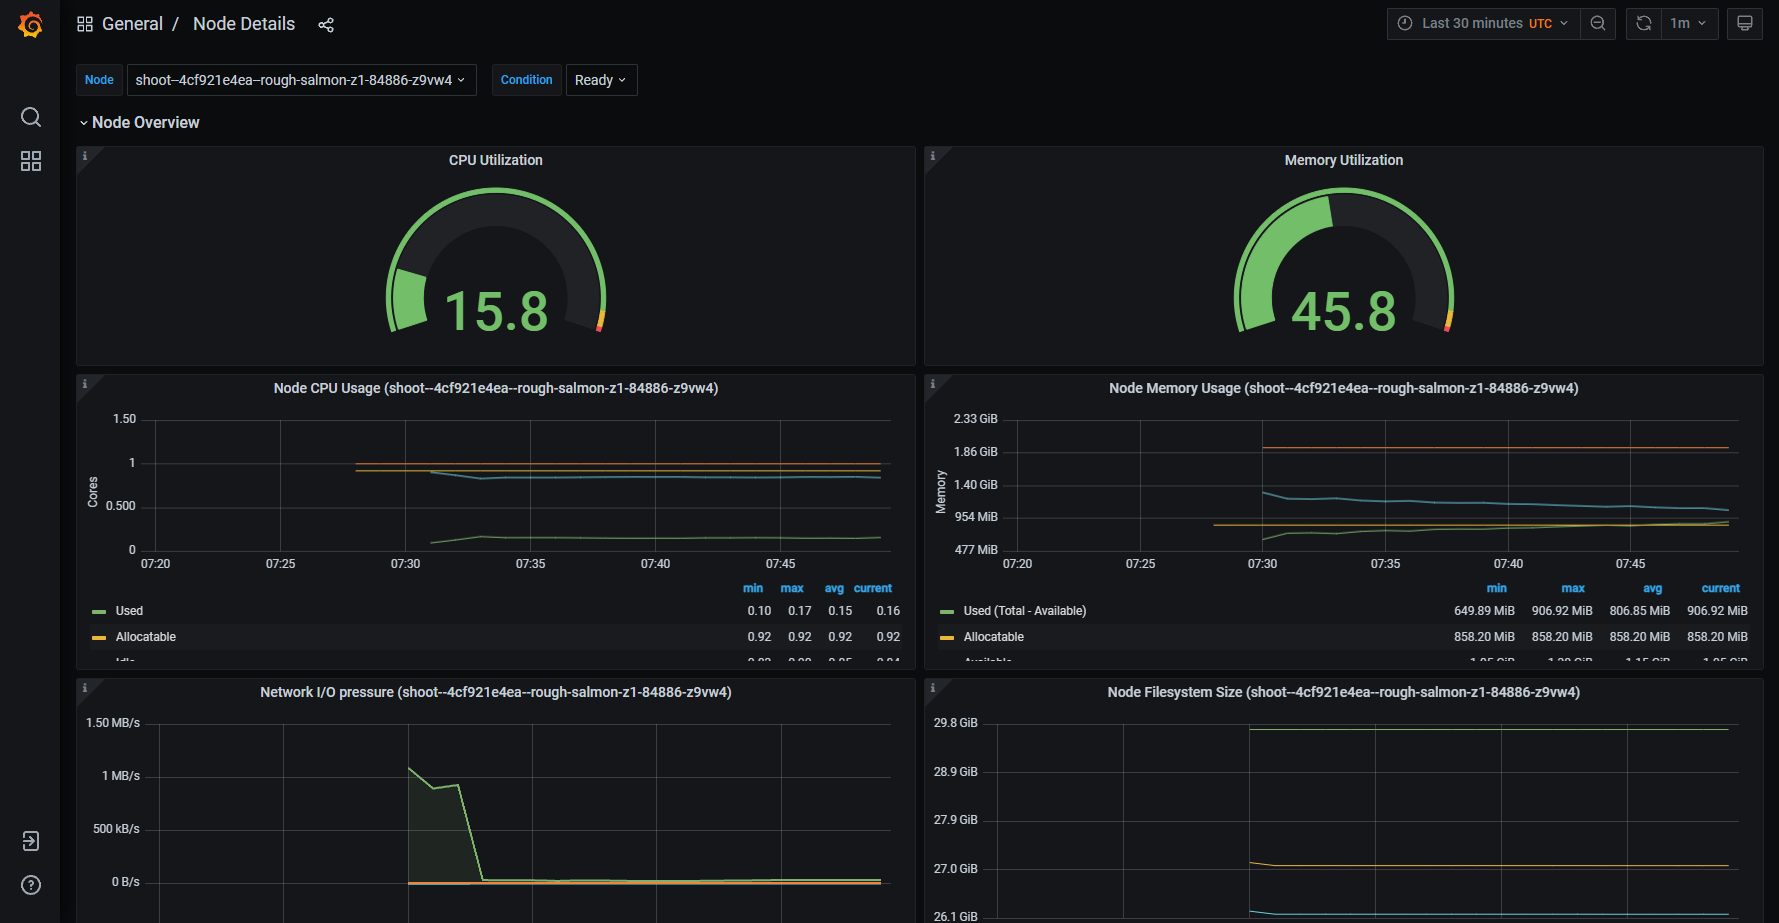
Task: Open the Dashboards grid icon in sidebar
Action: pyautogui.click(x=31, y=161)
